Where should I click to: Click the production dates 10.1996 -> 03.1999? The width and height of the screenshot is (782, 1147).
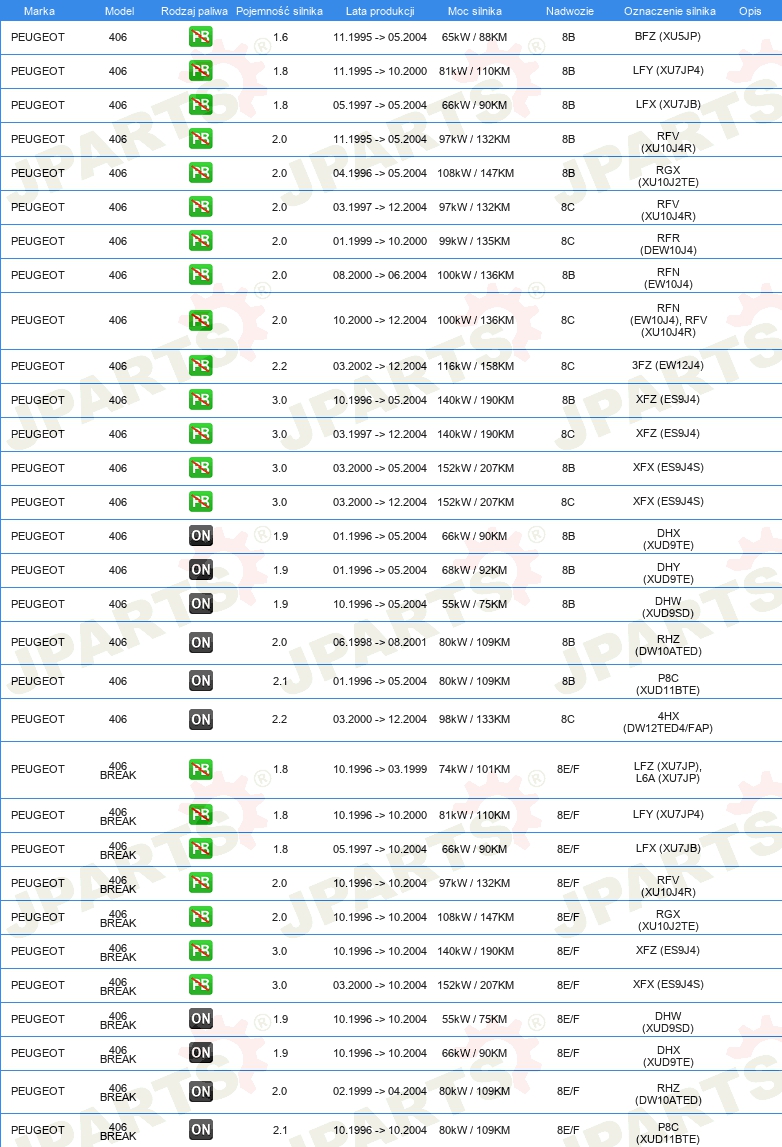pyautogui.click(x=380, y=770)
